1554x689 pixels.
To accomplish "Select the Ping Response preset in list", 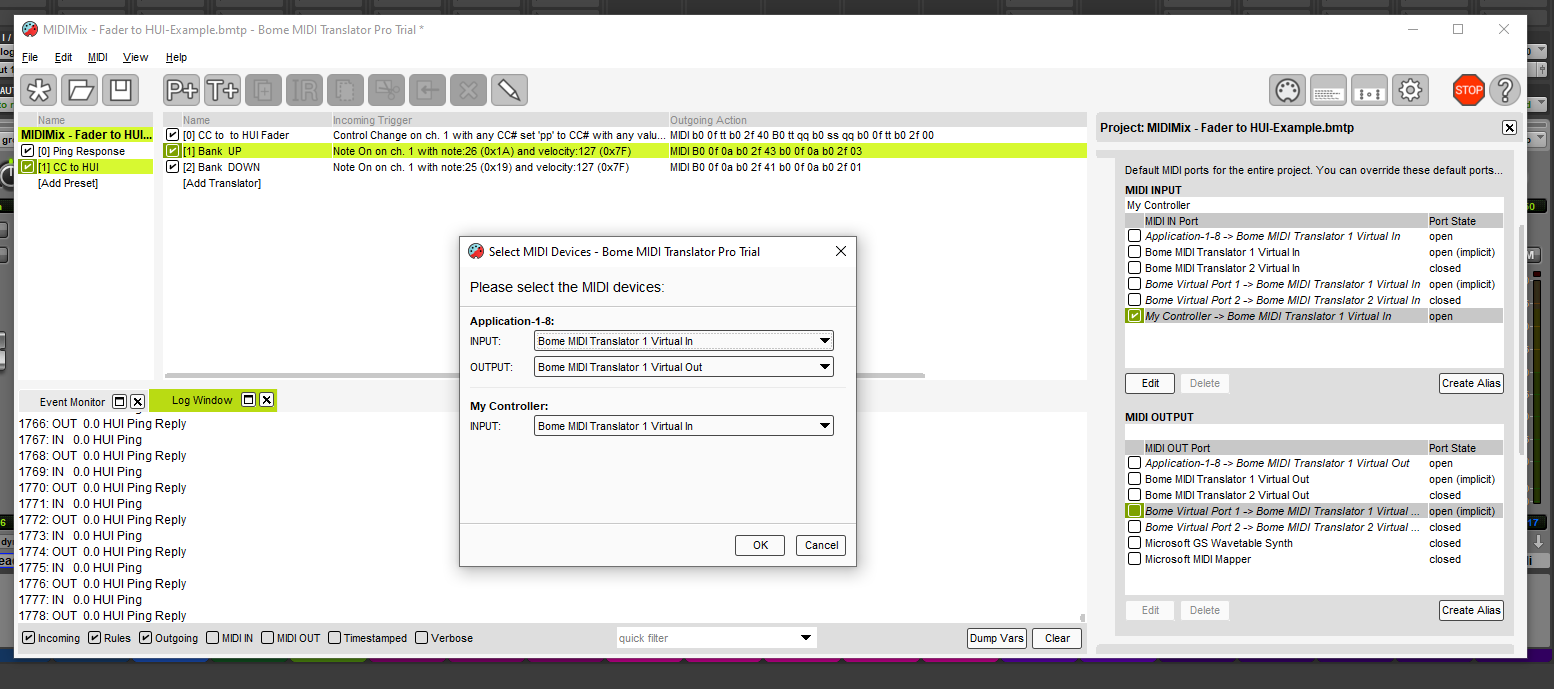I will (x=82, y=151).
